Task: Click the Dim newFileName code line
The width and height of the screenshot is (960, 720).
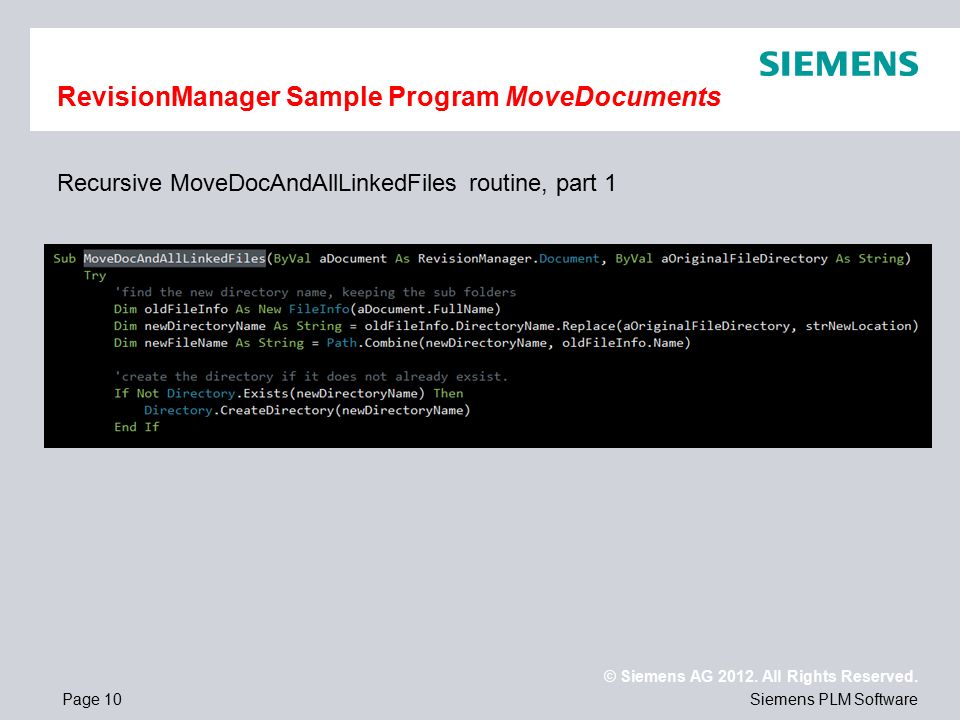Action: tap(402, 343)
